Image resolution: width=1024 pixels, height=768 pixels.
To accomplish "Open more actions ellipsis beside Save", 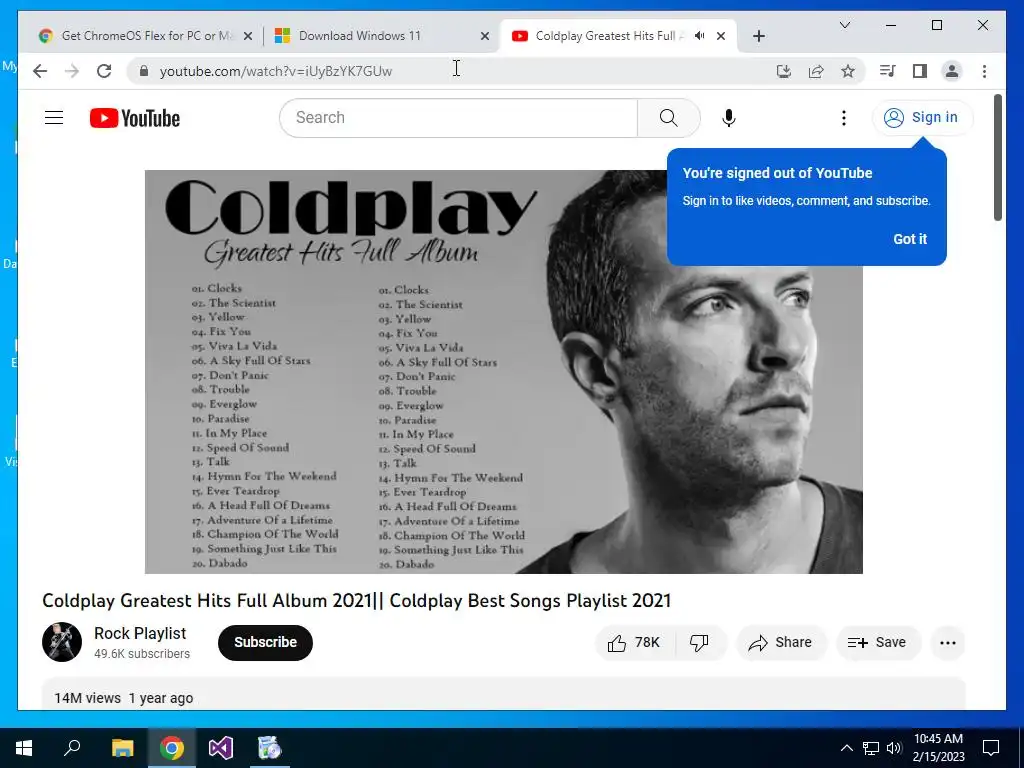I will [x=948, y=643].
